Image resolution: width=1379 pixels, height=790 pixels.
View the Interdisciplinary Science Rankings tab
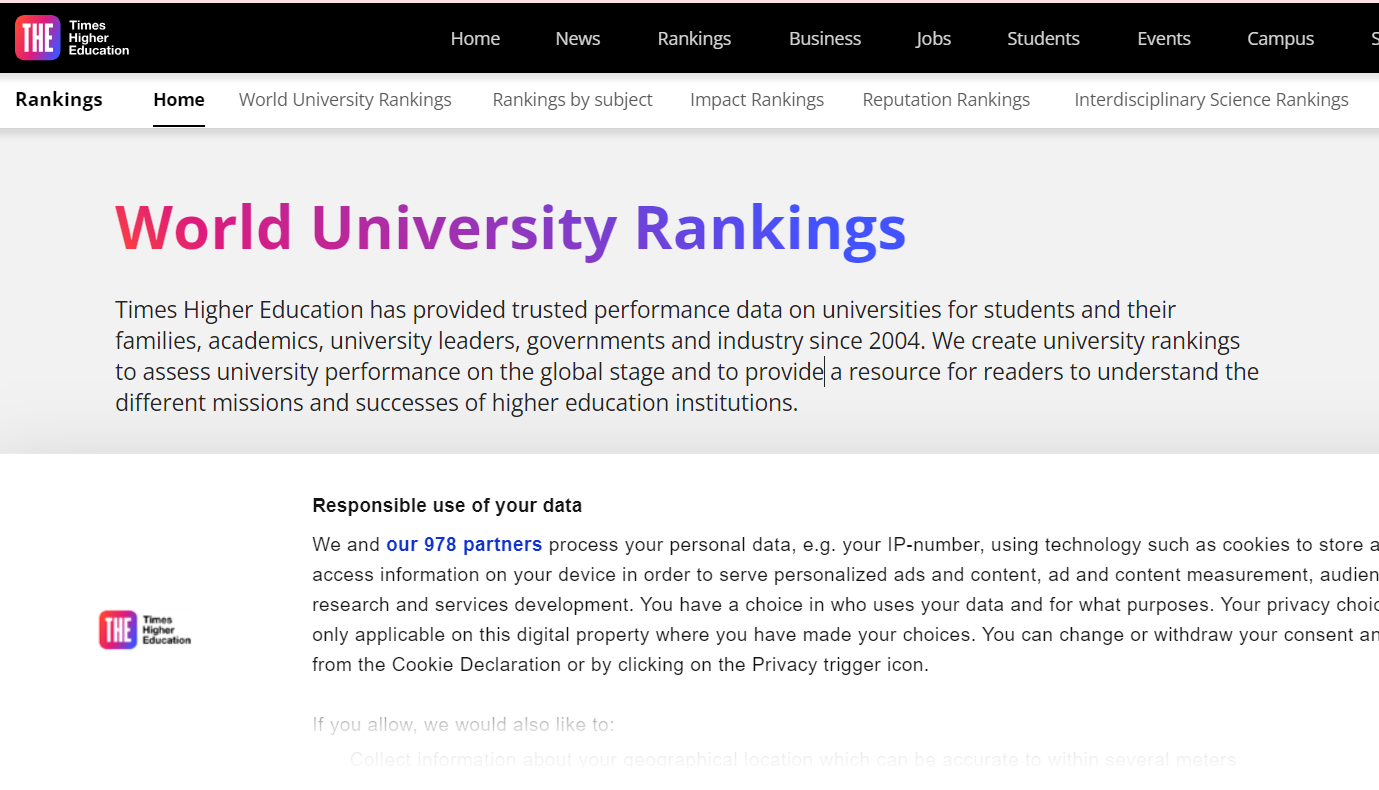1211,100
